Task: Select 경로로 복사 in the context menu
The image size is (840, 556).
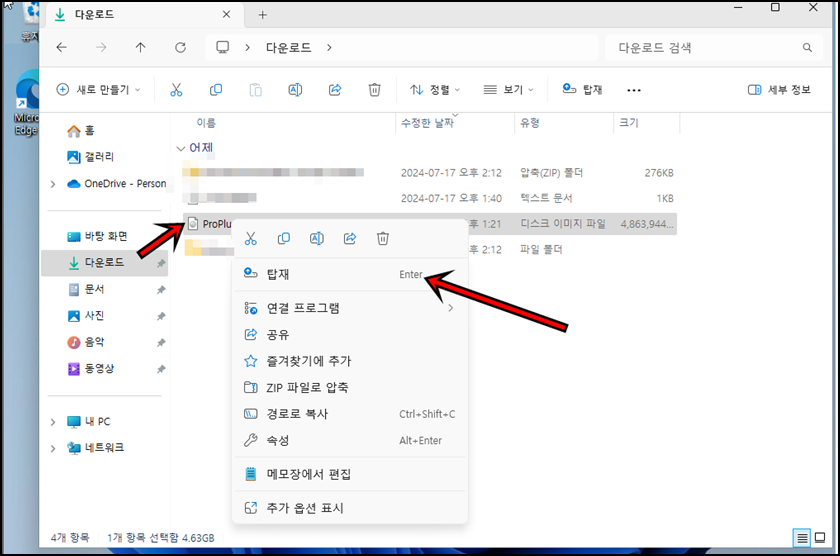Action: (x=350, y=414)
